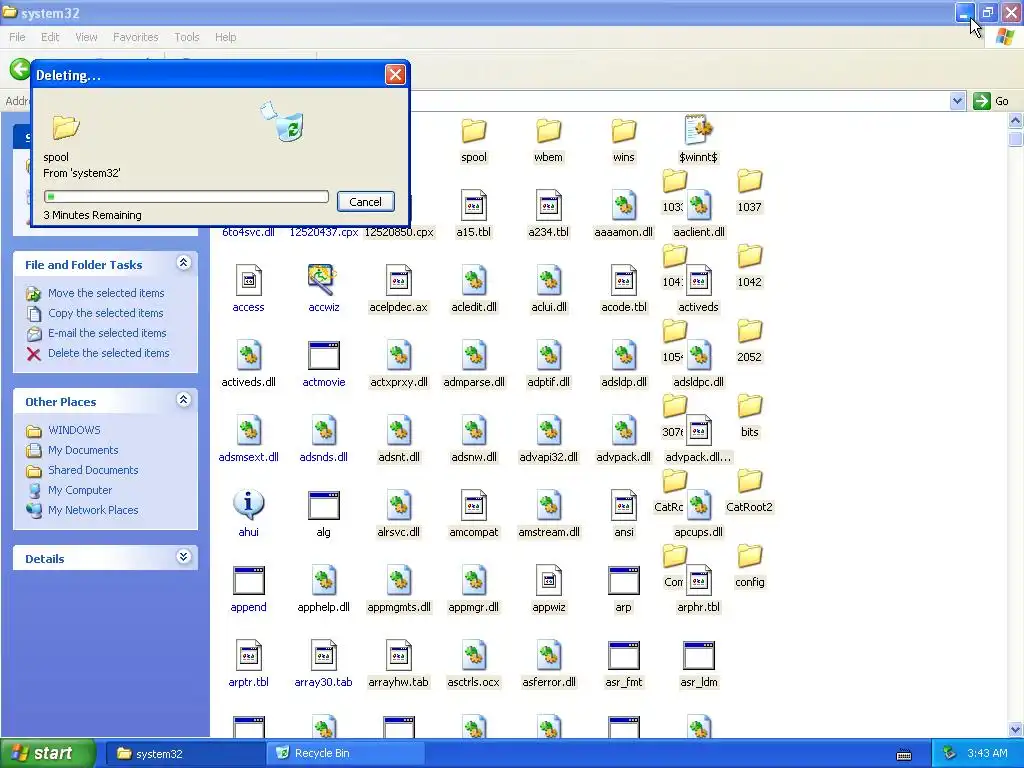
Task: Select the append application icon
Action: tap(249, 581)
